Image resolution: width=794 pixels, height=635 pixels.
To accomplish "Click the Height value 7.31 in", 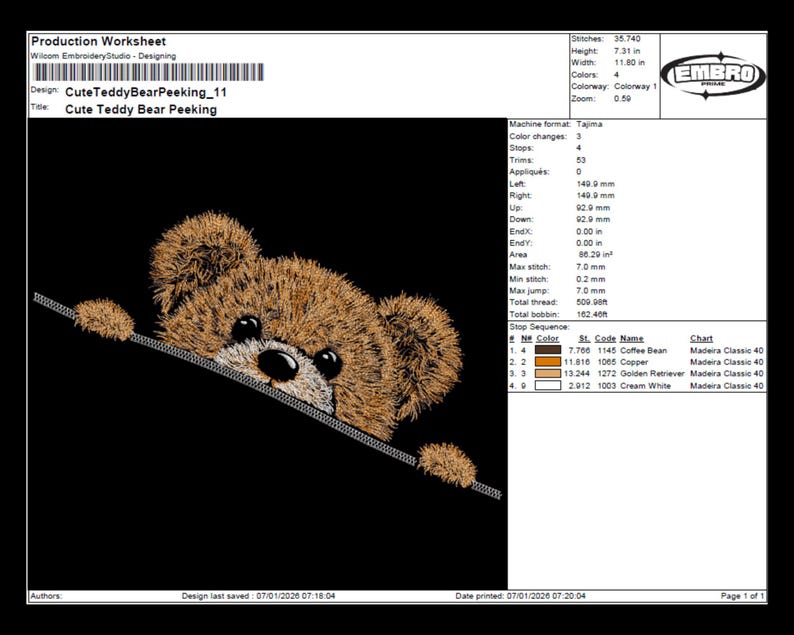I will 627,51.
